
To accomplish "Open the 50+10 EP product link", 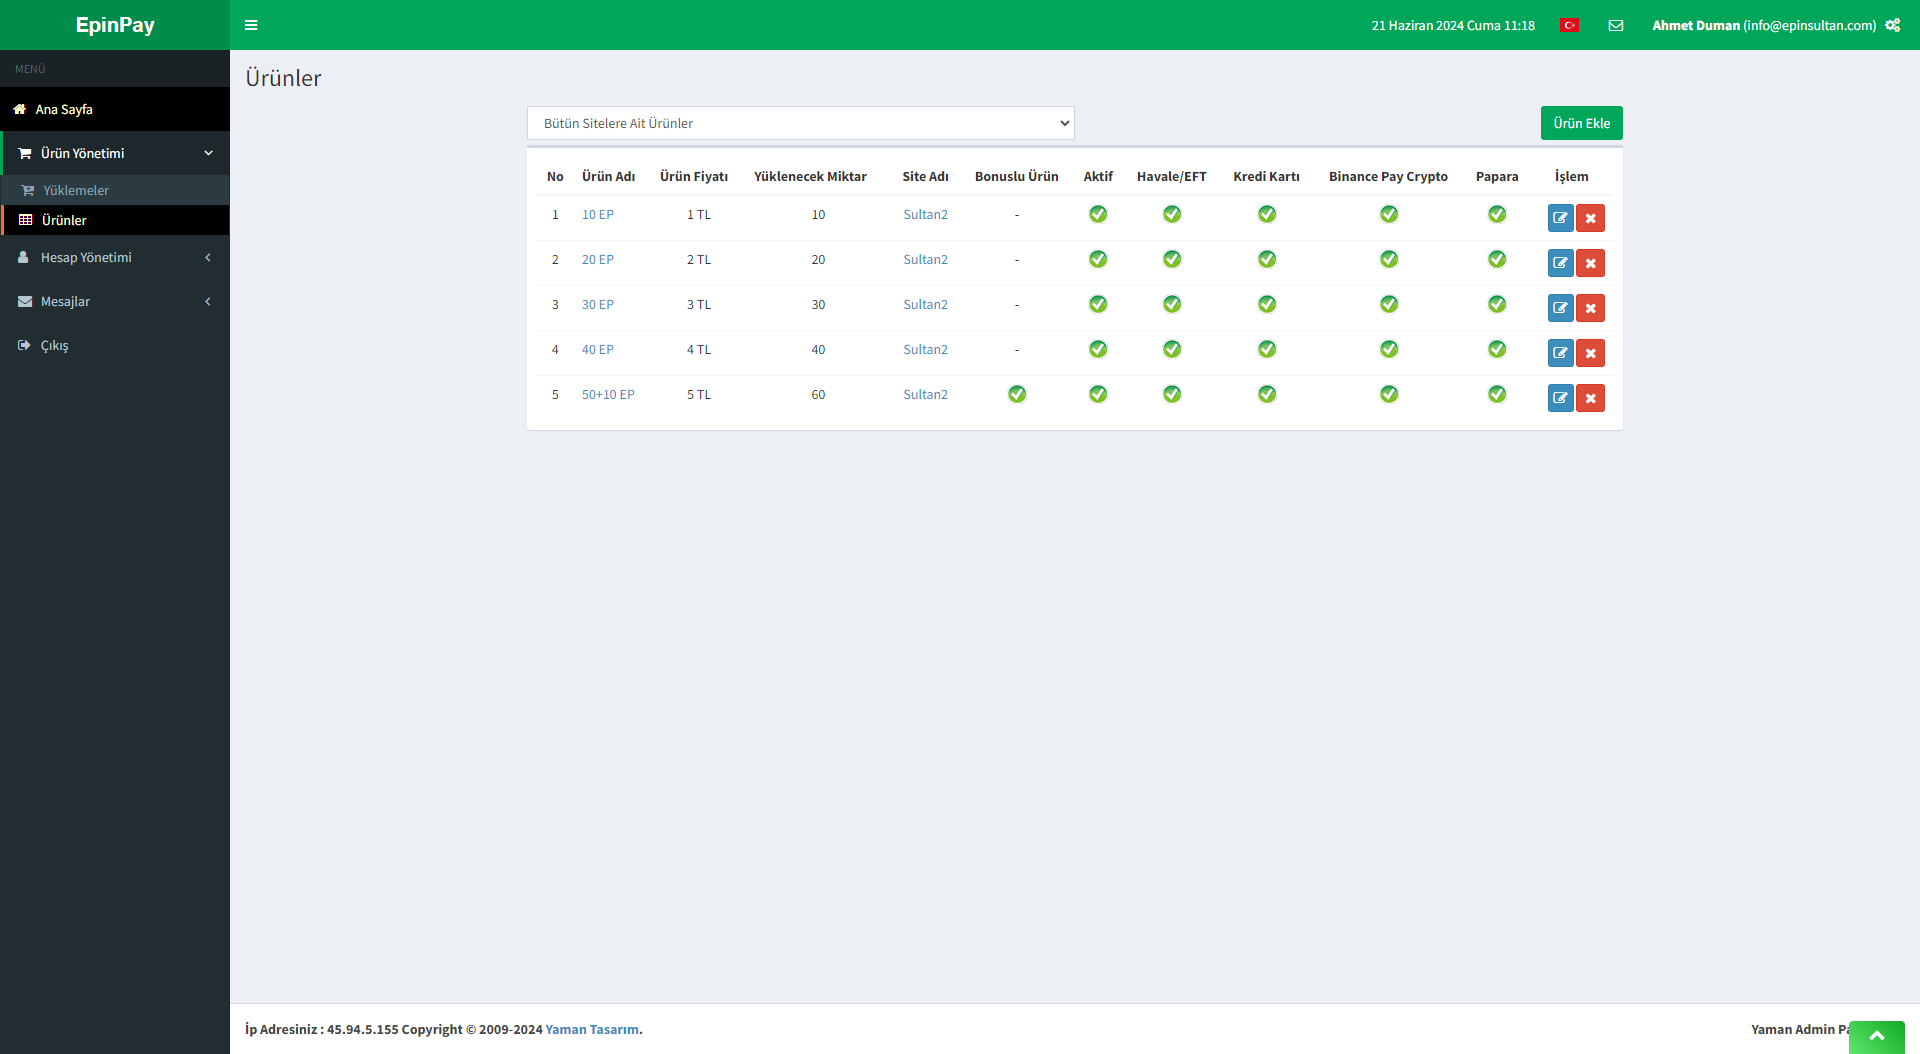I will click(x=608, y=394).
